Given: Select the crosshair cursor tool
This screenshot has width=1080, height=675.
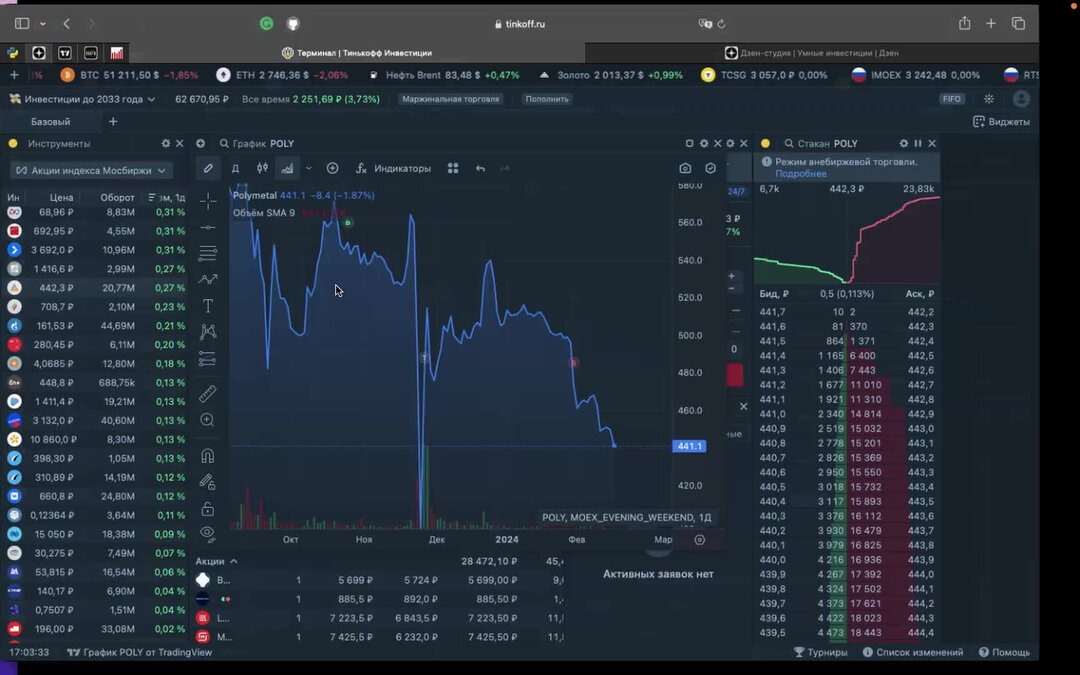Looking at the screenshot, I should pyautogui.click(x=207, y=201).
